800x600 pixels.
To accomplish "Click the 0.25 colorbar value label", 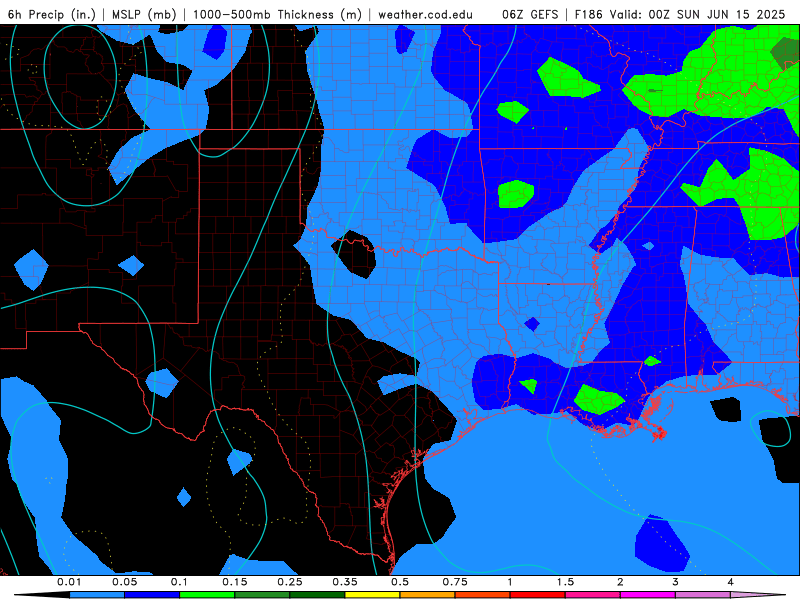I will tap(290, 582).
